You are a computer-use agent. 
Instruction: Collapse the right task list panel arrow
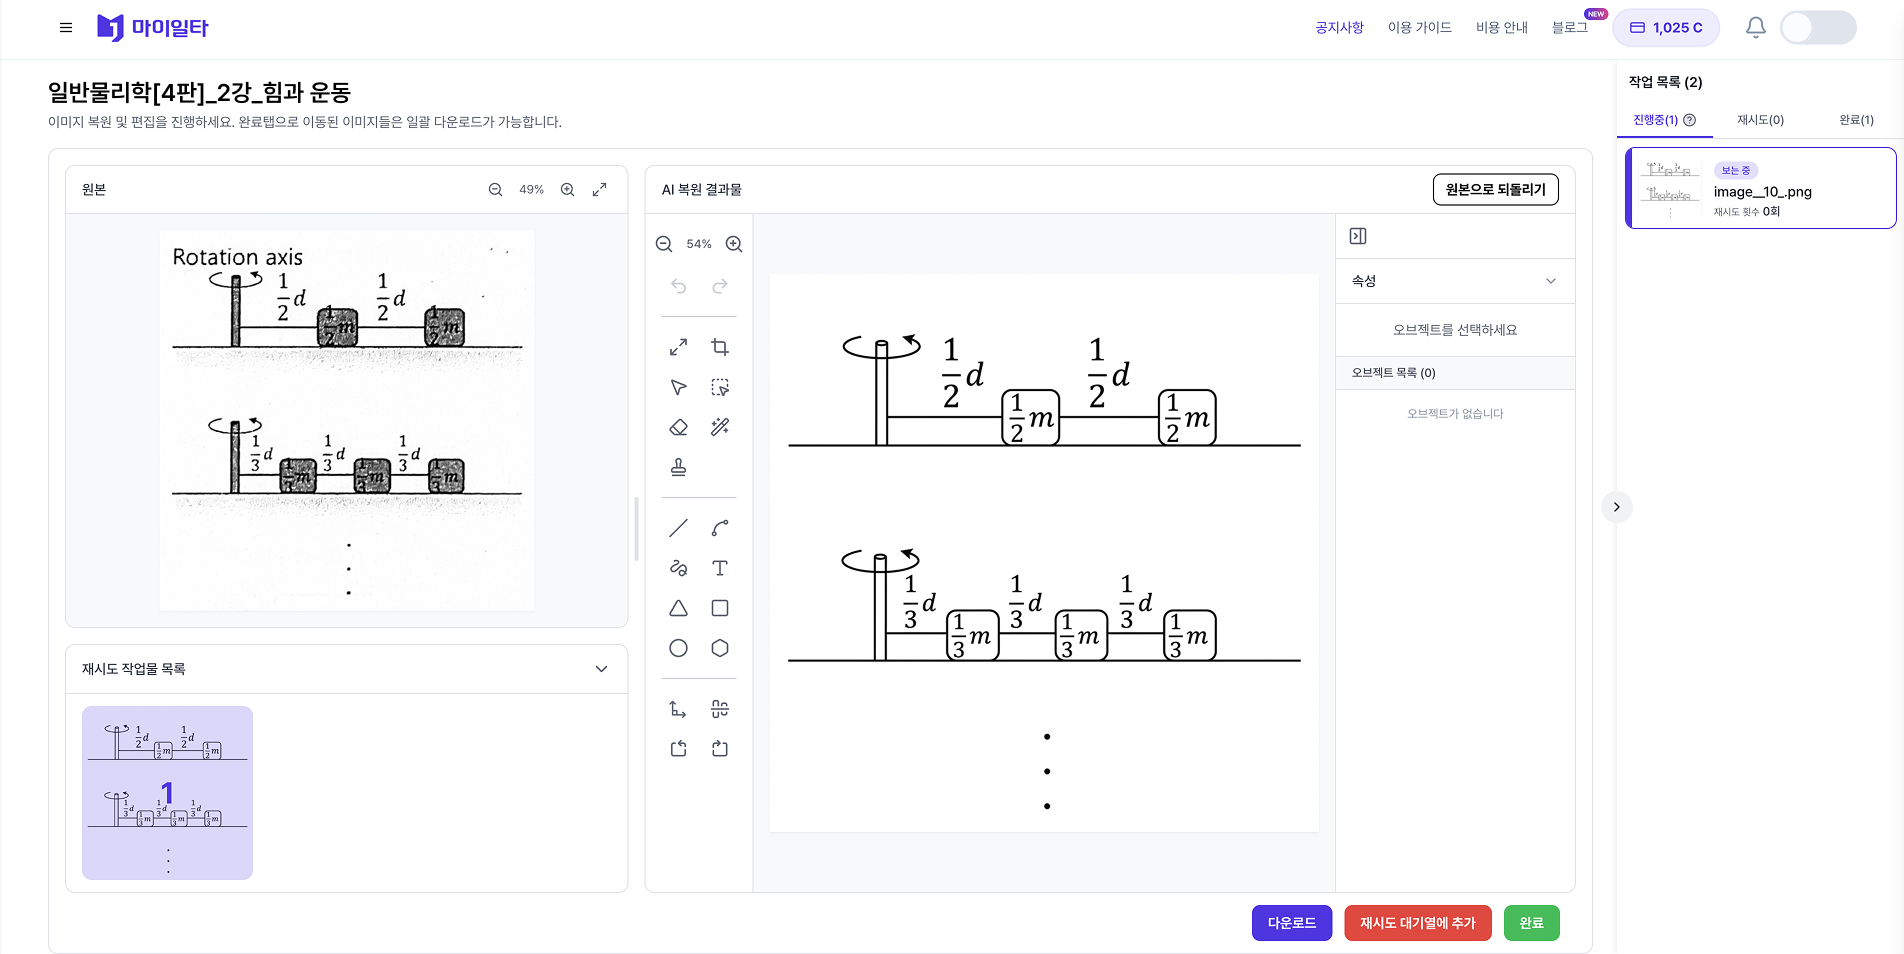[1616, 507]
